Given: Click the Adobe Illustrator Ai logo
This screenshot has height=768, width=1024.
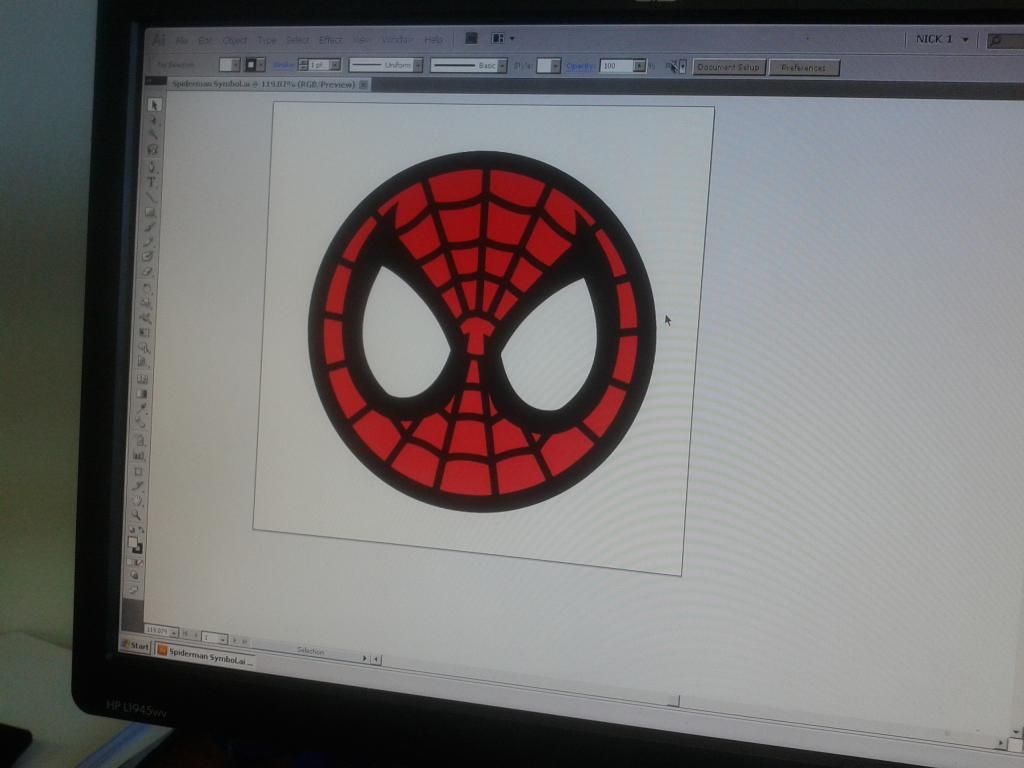Looking at the screenshot, I should (x=159, y=40).
